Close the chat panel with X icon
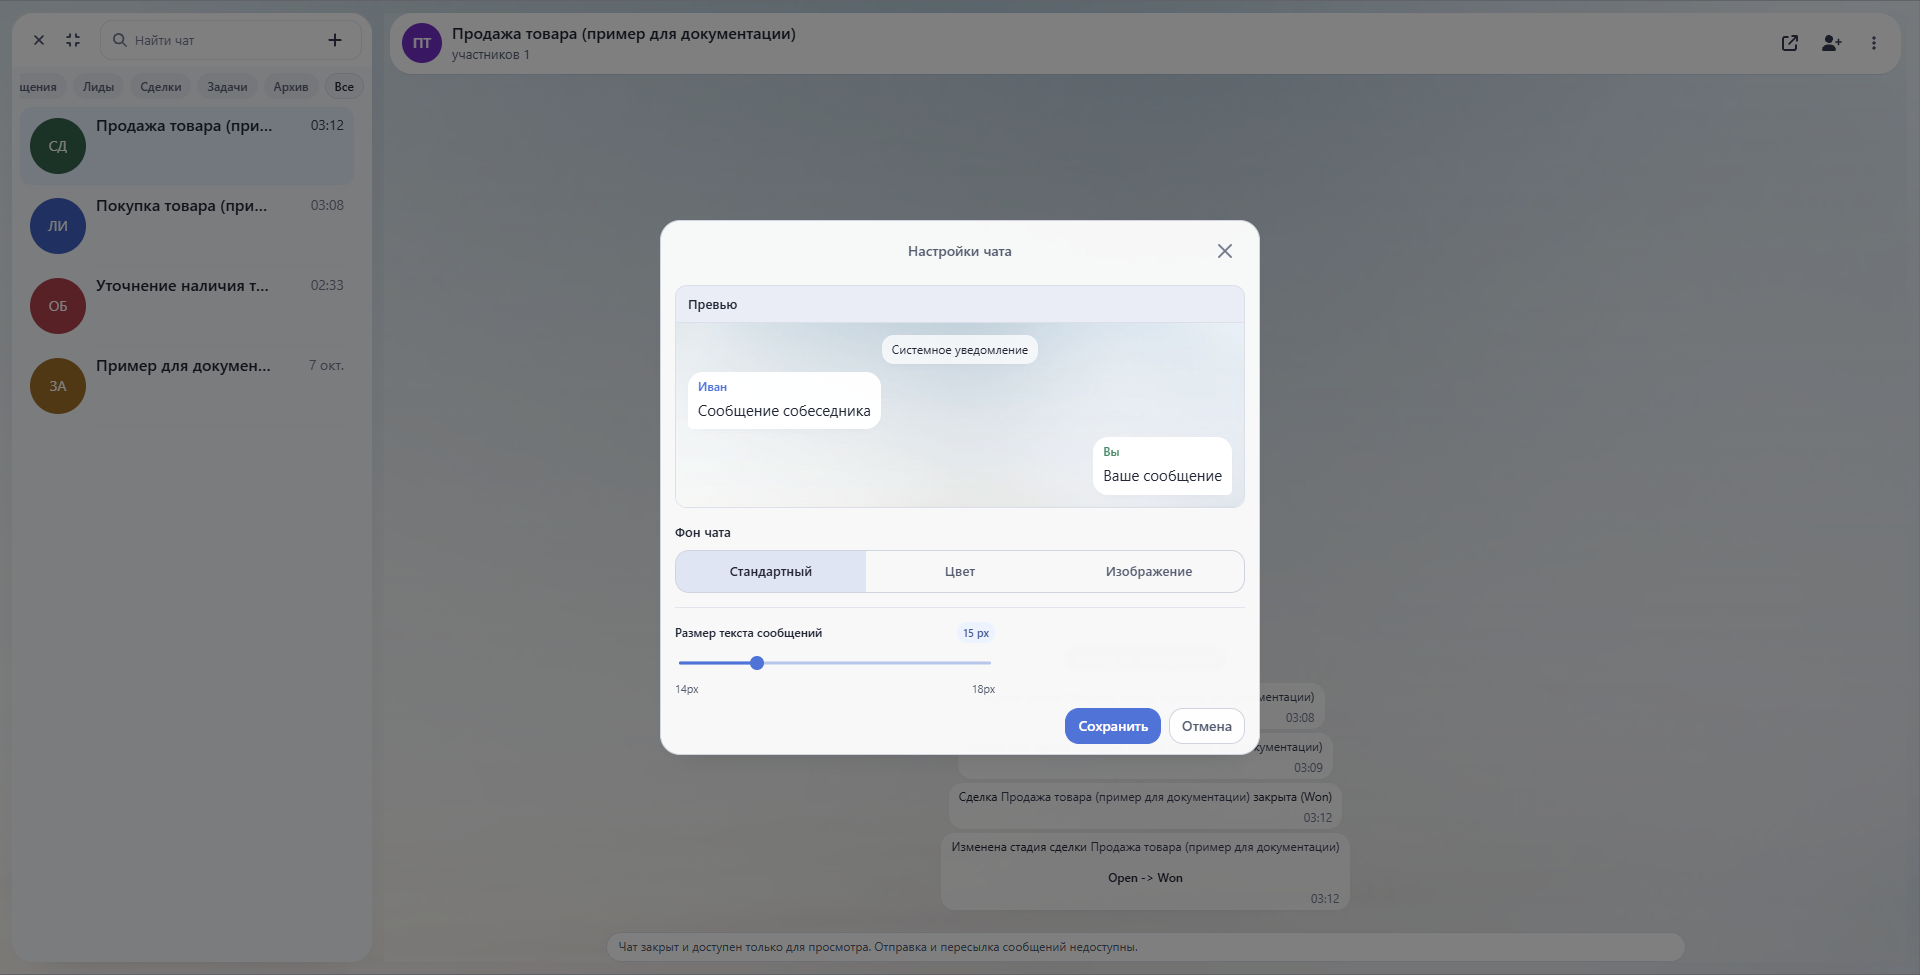 [x=39, y=40]
